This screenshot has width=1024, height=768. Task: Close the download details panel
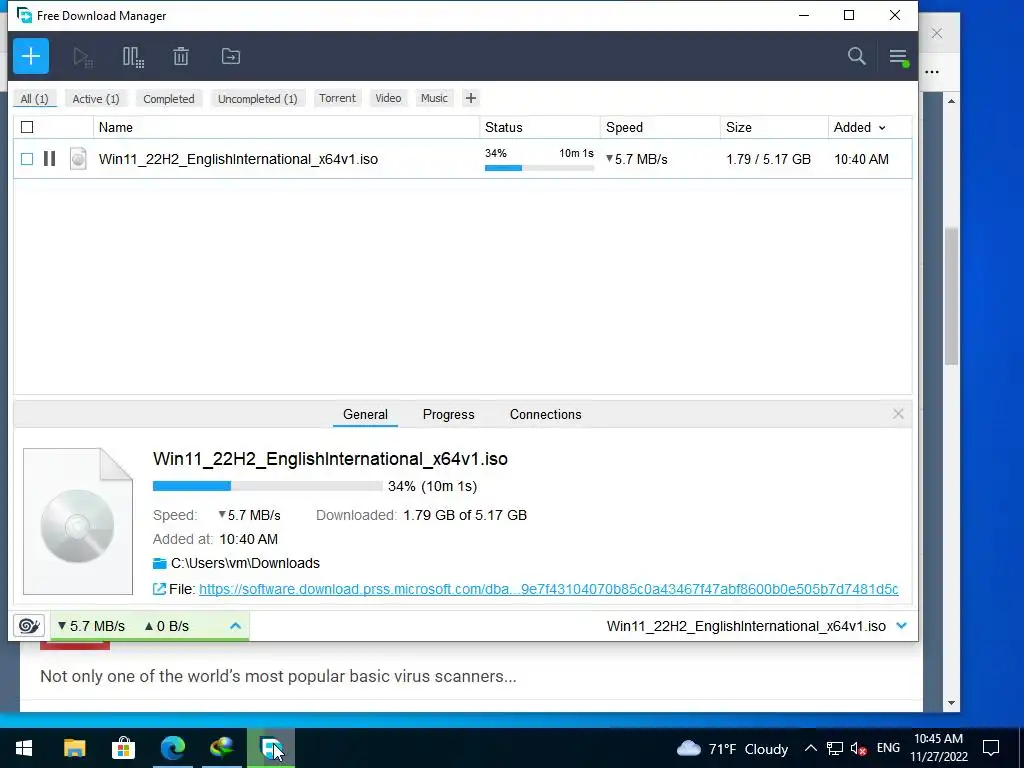click(899, 414)
